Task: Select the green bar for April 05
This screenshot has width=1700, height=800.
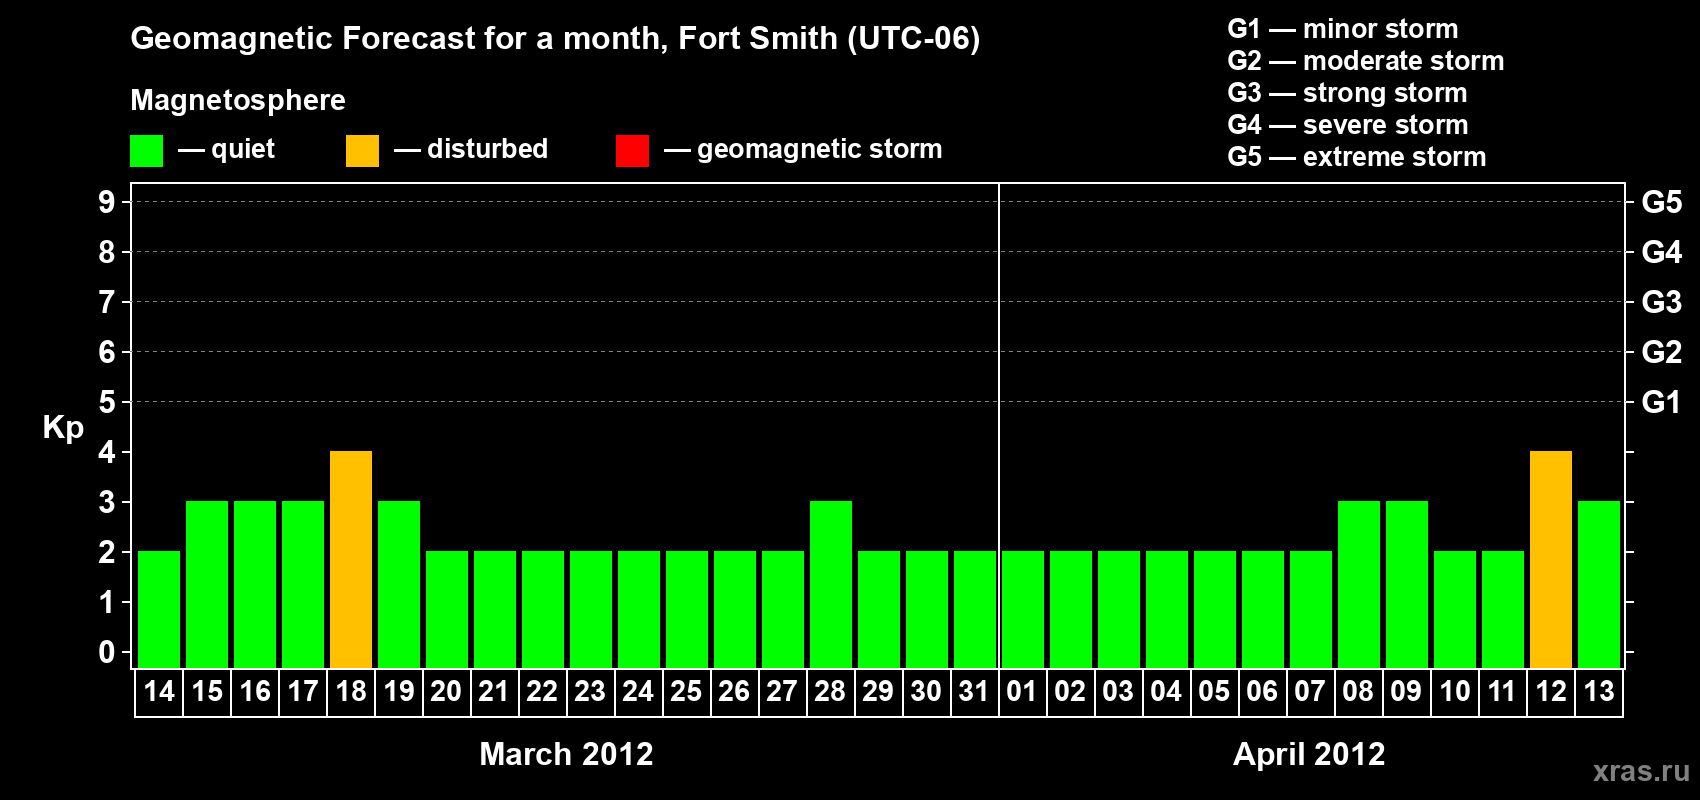Action: [1215, 609]
